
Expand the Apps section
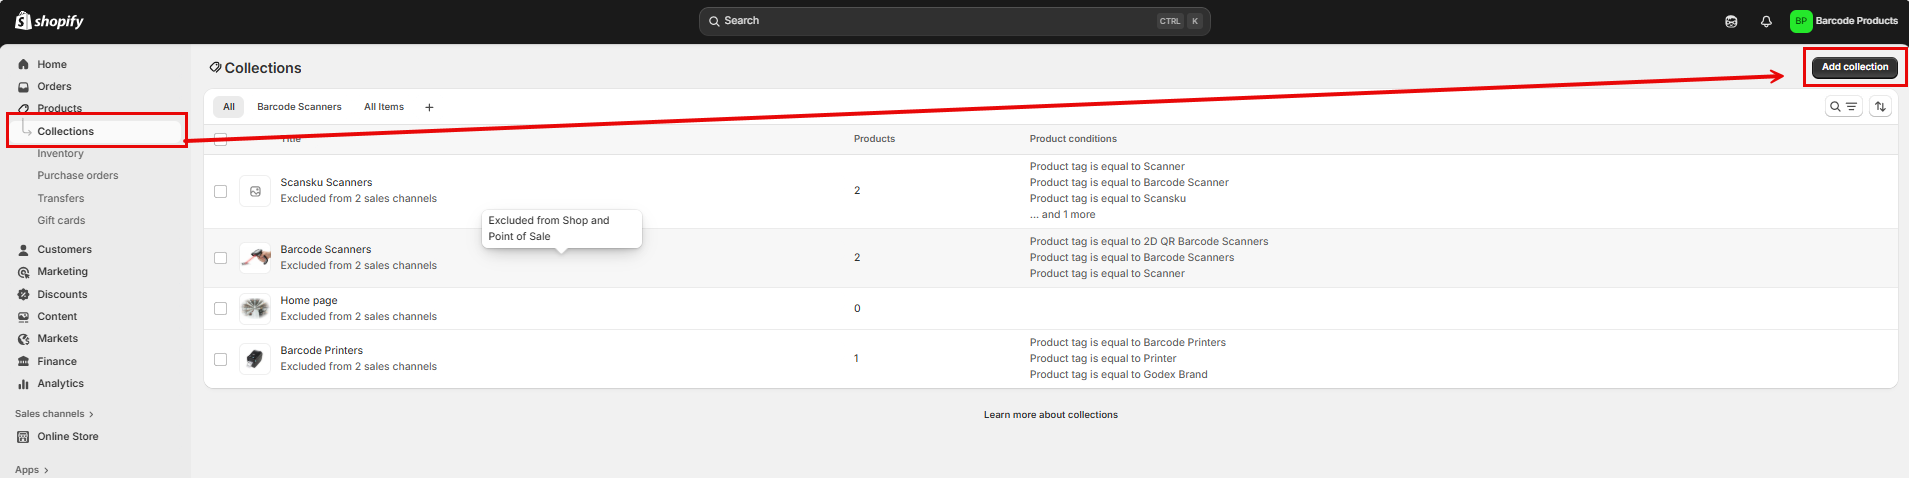coord(31,470)
